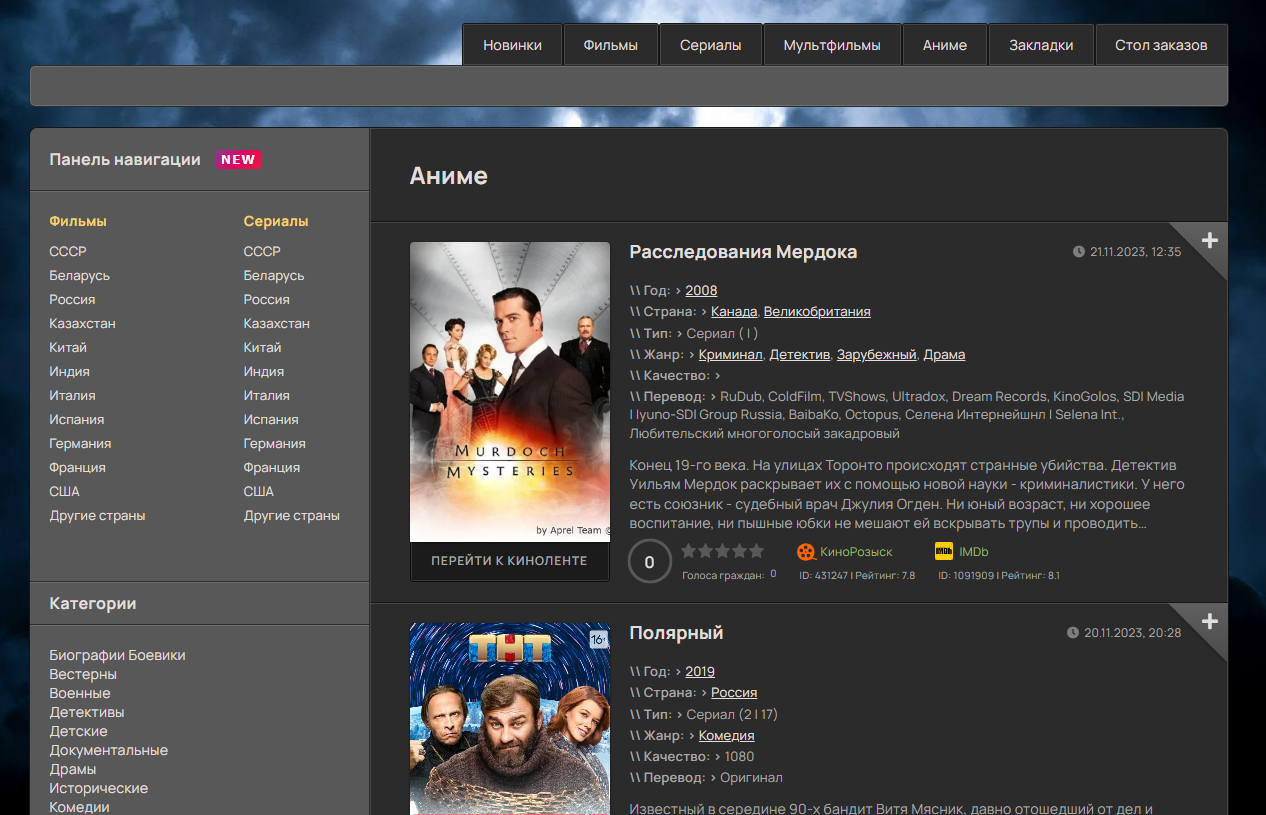Open the Новинки tab
Image resolution: width=1266 pixels, height=815 pixels.
(512, 45)
